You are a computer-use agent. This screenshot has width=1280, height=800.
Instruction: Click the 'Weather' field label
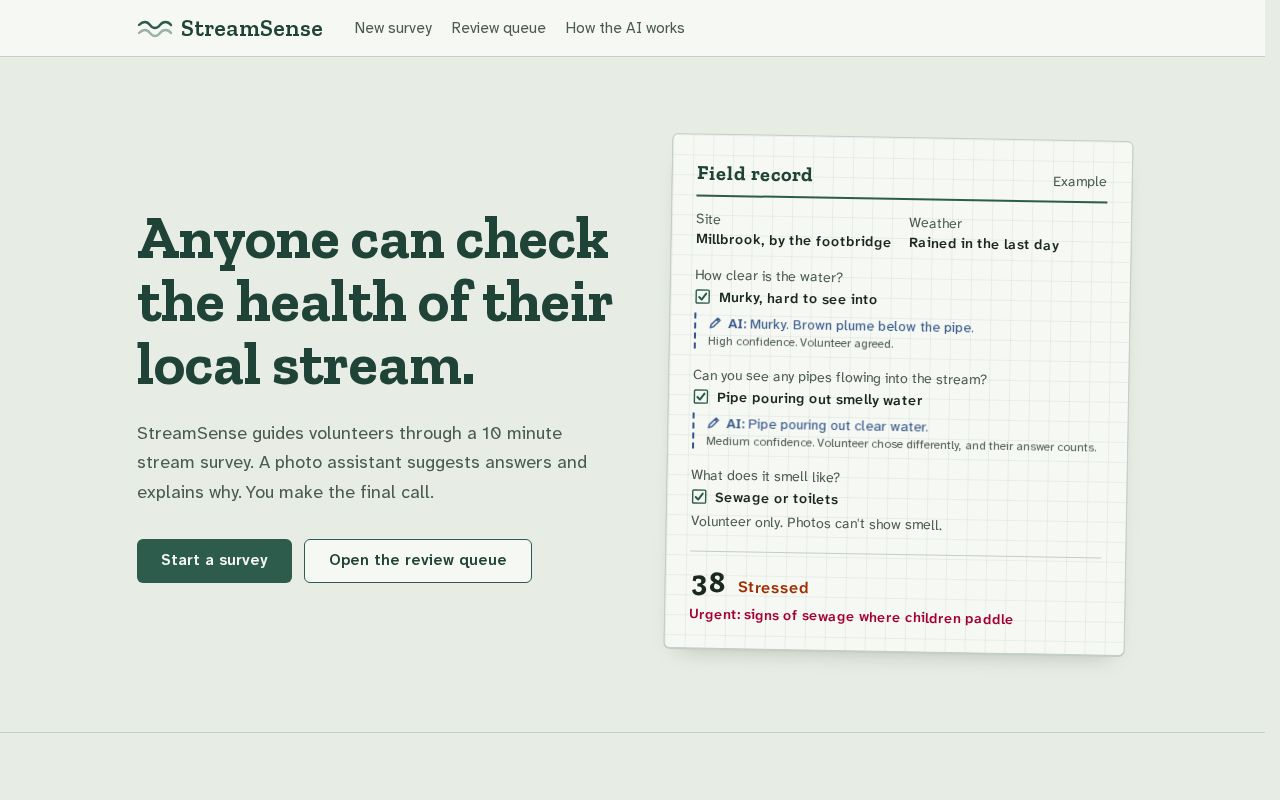pos(935,223)
